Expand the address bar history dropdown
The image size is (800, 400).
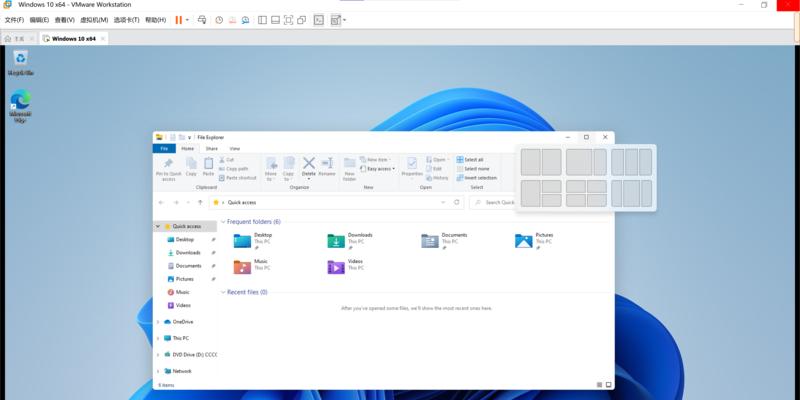tap(443, 203)
